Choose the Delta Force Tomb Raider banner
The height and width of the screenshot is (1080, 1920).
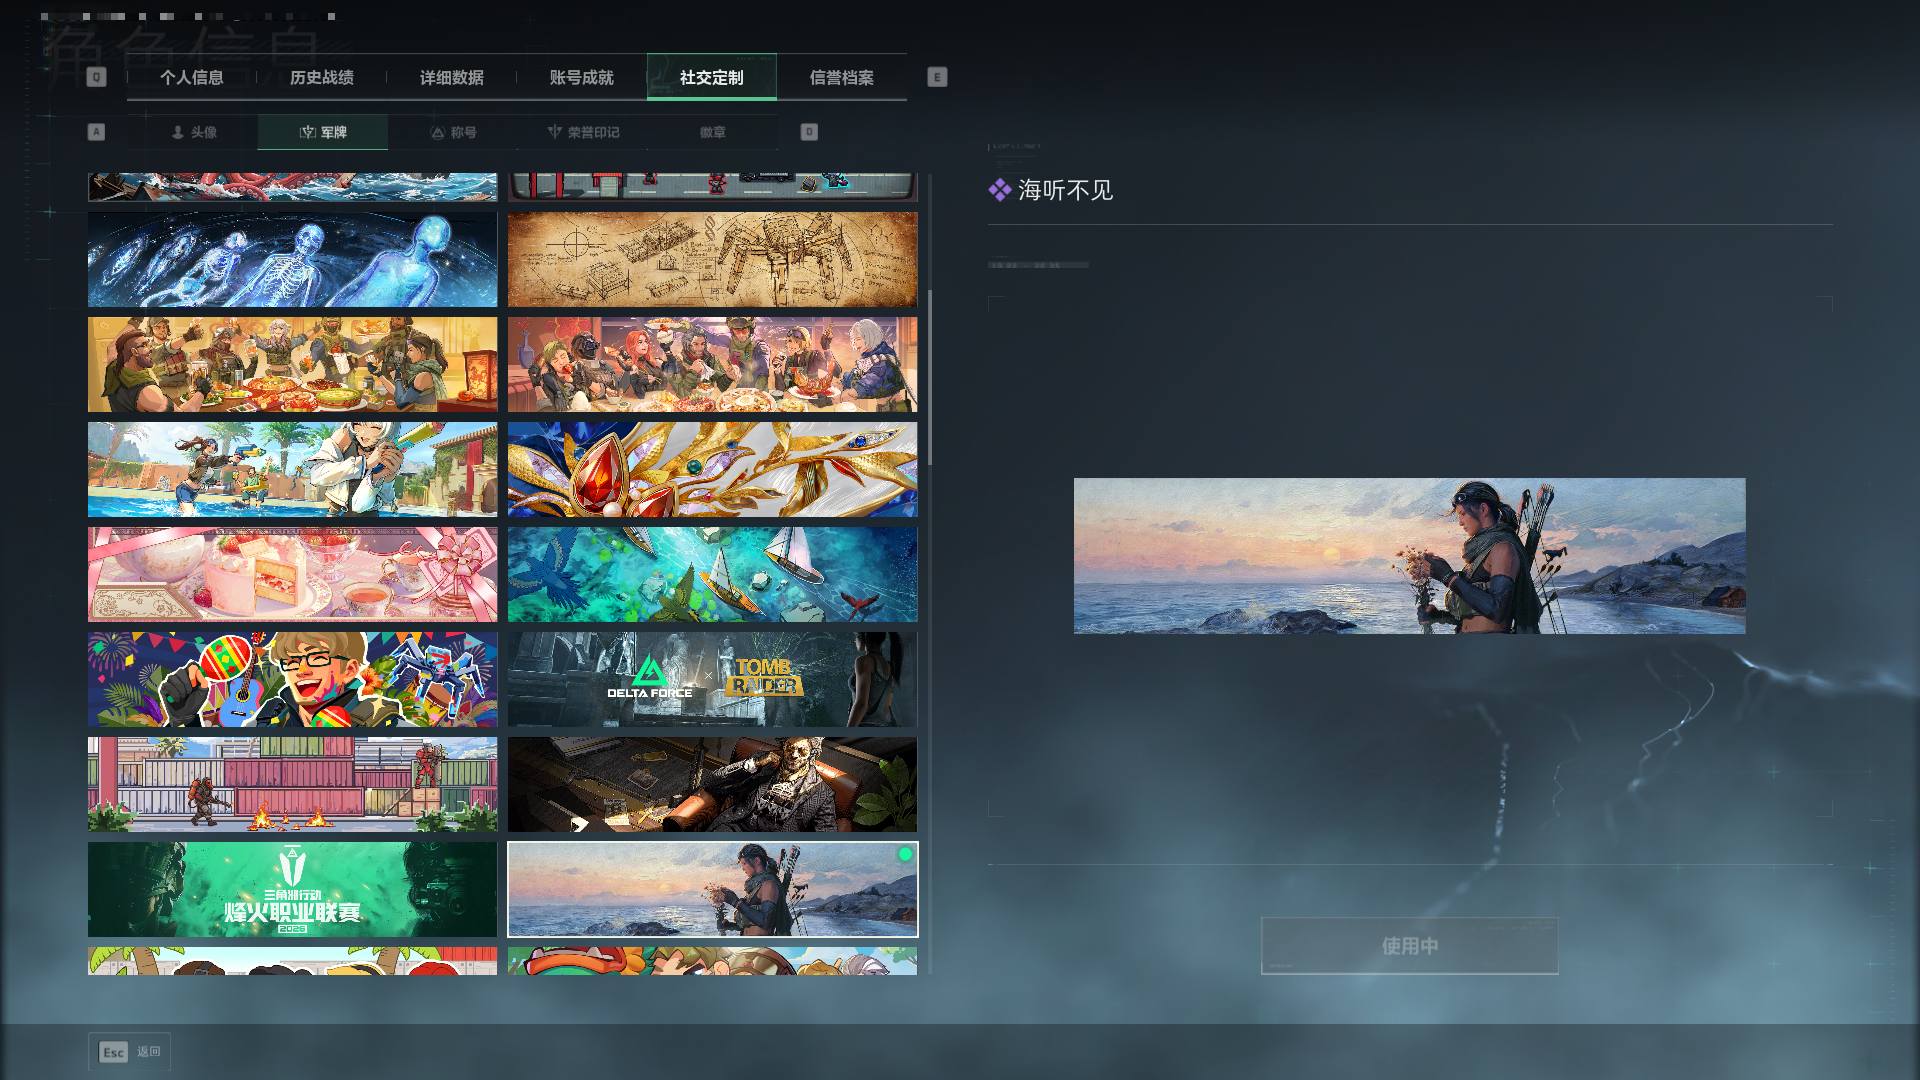(712, 679)
